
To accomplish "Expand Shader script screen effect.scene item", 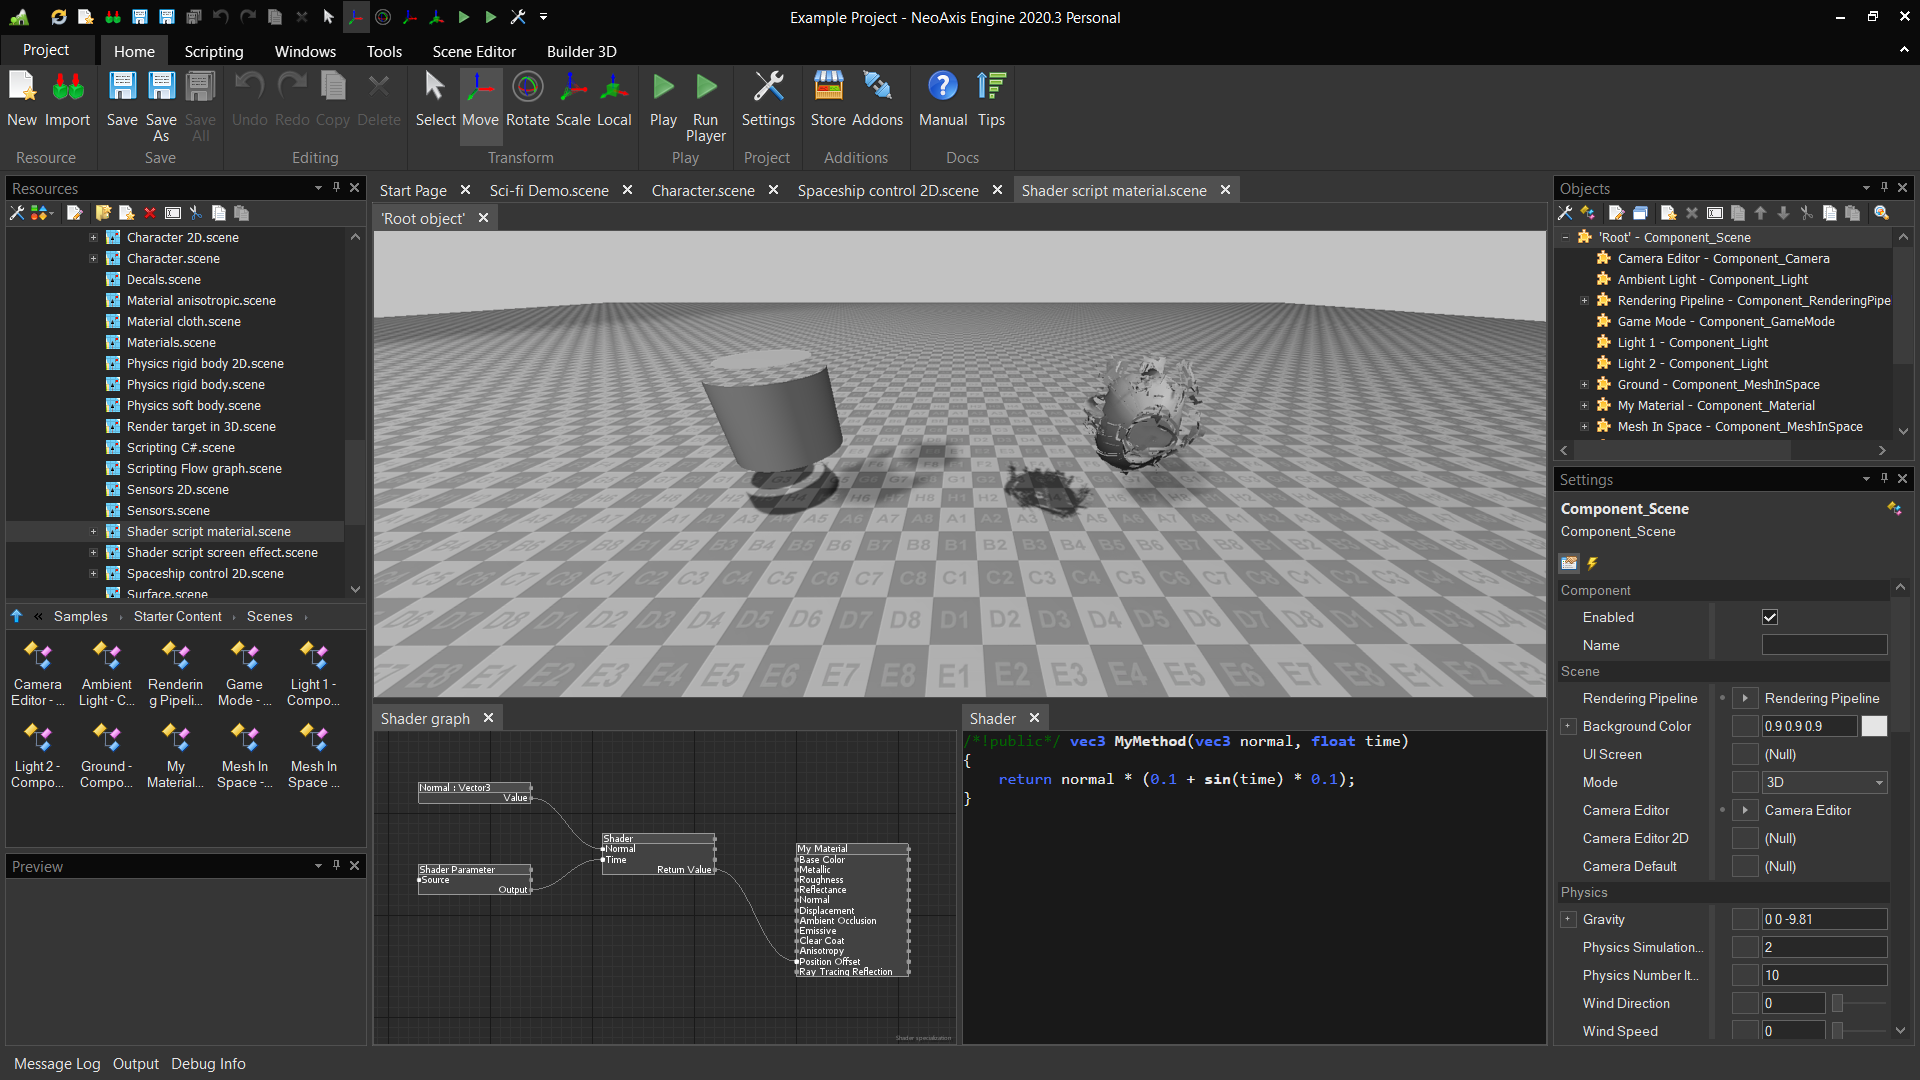I will (x=93, y=552).
